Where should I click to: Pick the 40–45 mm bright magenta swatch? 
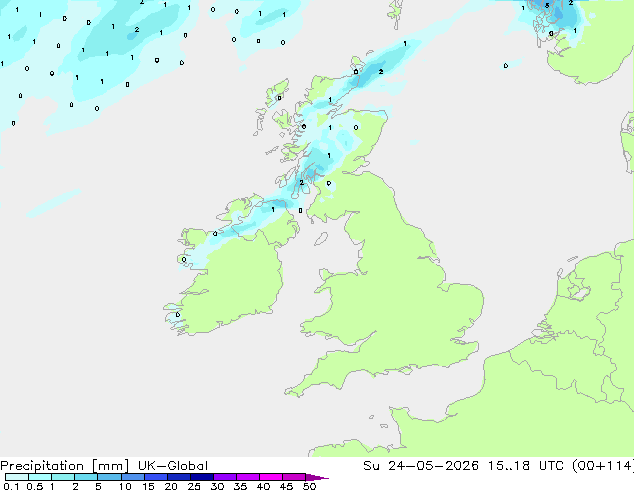[x=270, y=477]
